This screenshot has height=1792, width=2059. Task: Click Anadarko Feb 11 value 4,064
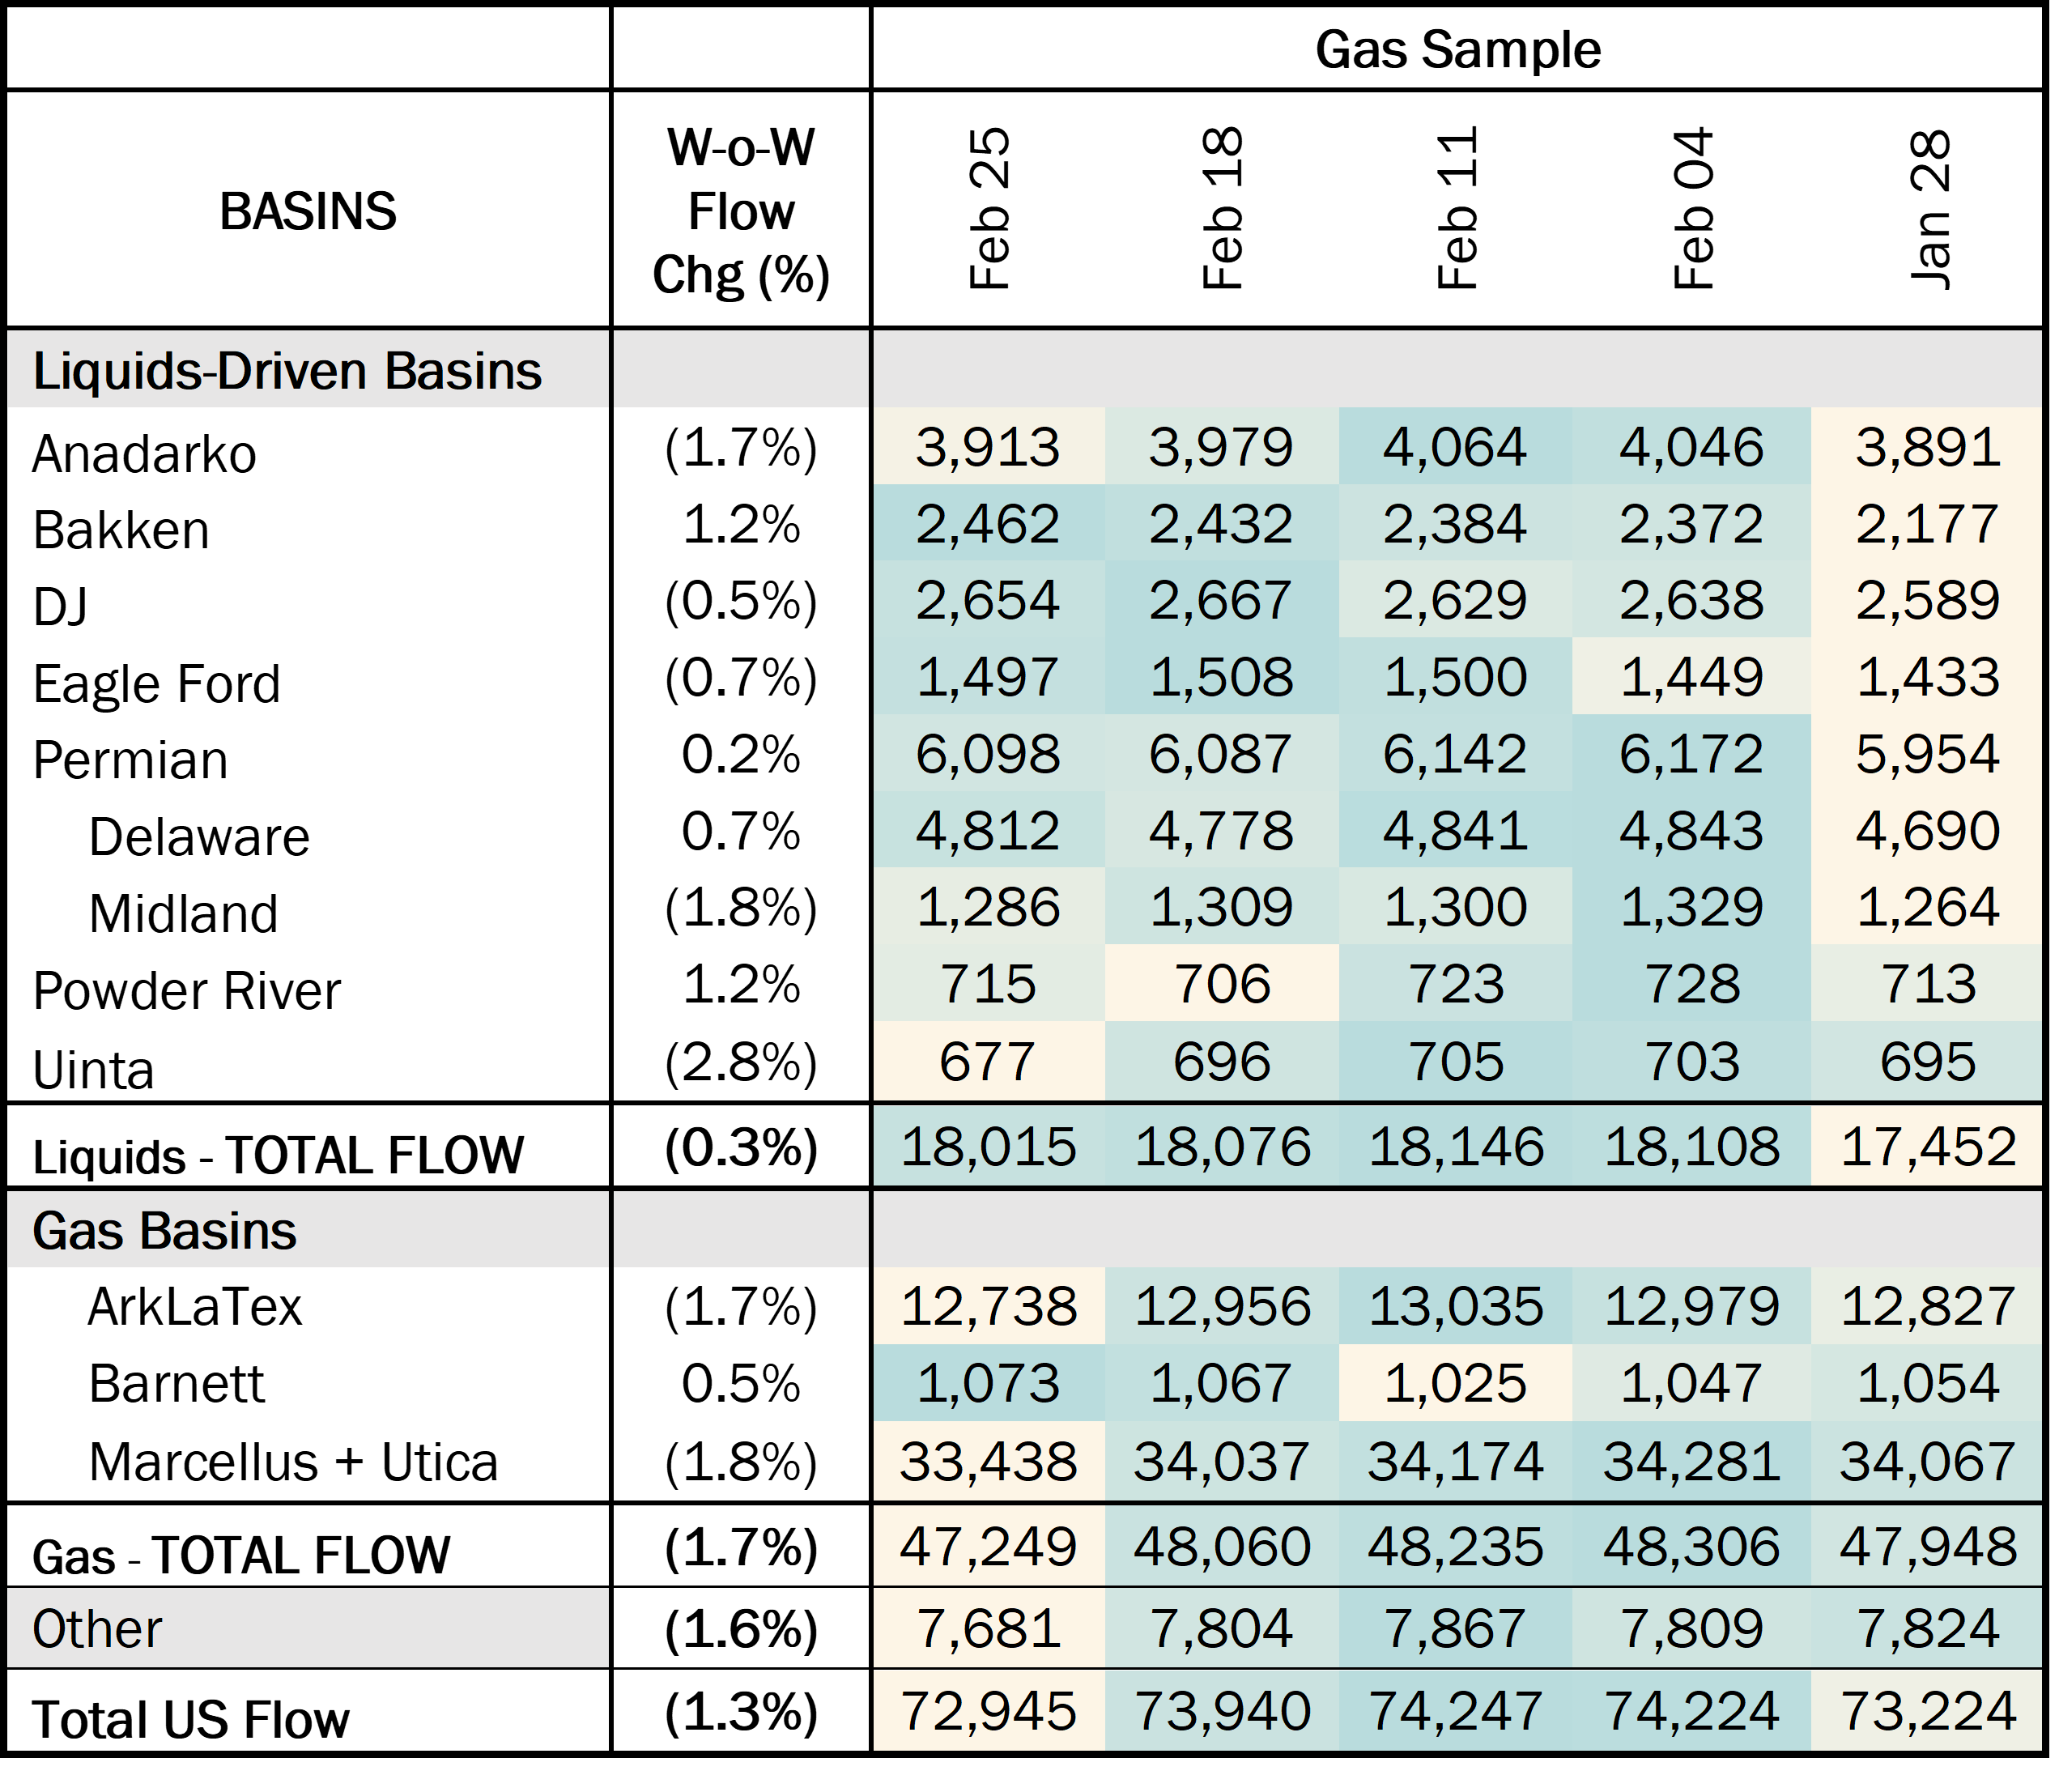(x=1456, y=447)
